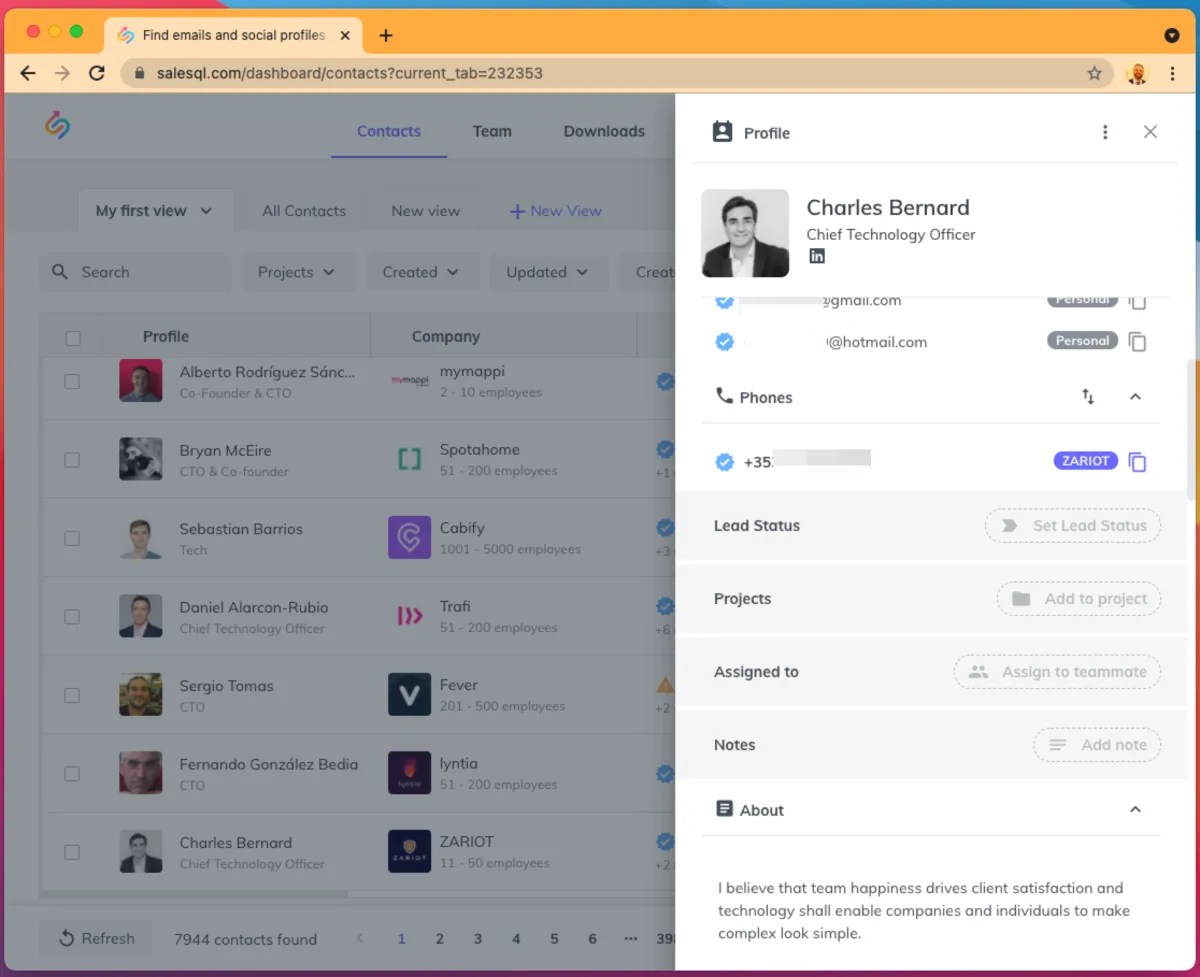Image resolution: width=1200 pixels, height=977 pixels.
Task: Click into the contacts Search field
Action: pos(140,272)
